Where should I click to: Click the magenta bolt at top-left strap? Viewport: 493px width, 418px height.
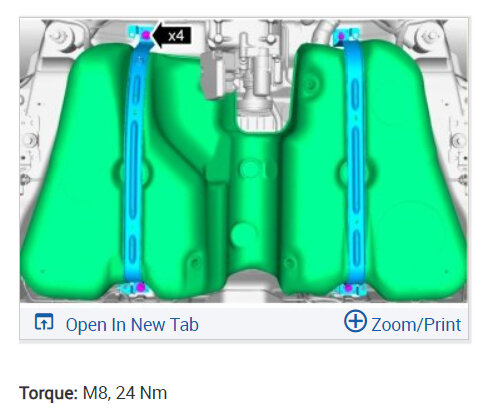[146, 34]
